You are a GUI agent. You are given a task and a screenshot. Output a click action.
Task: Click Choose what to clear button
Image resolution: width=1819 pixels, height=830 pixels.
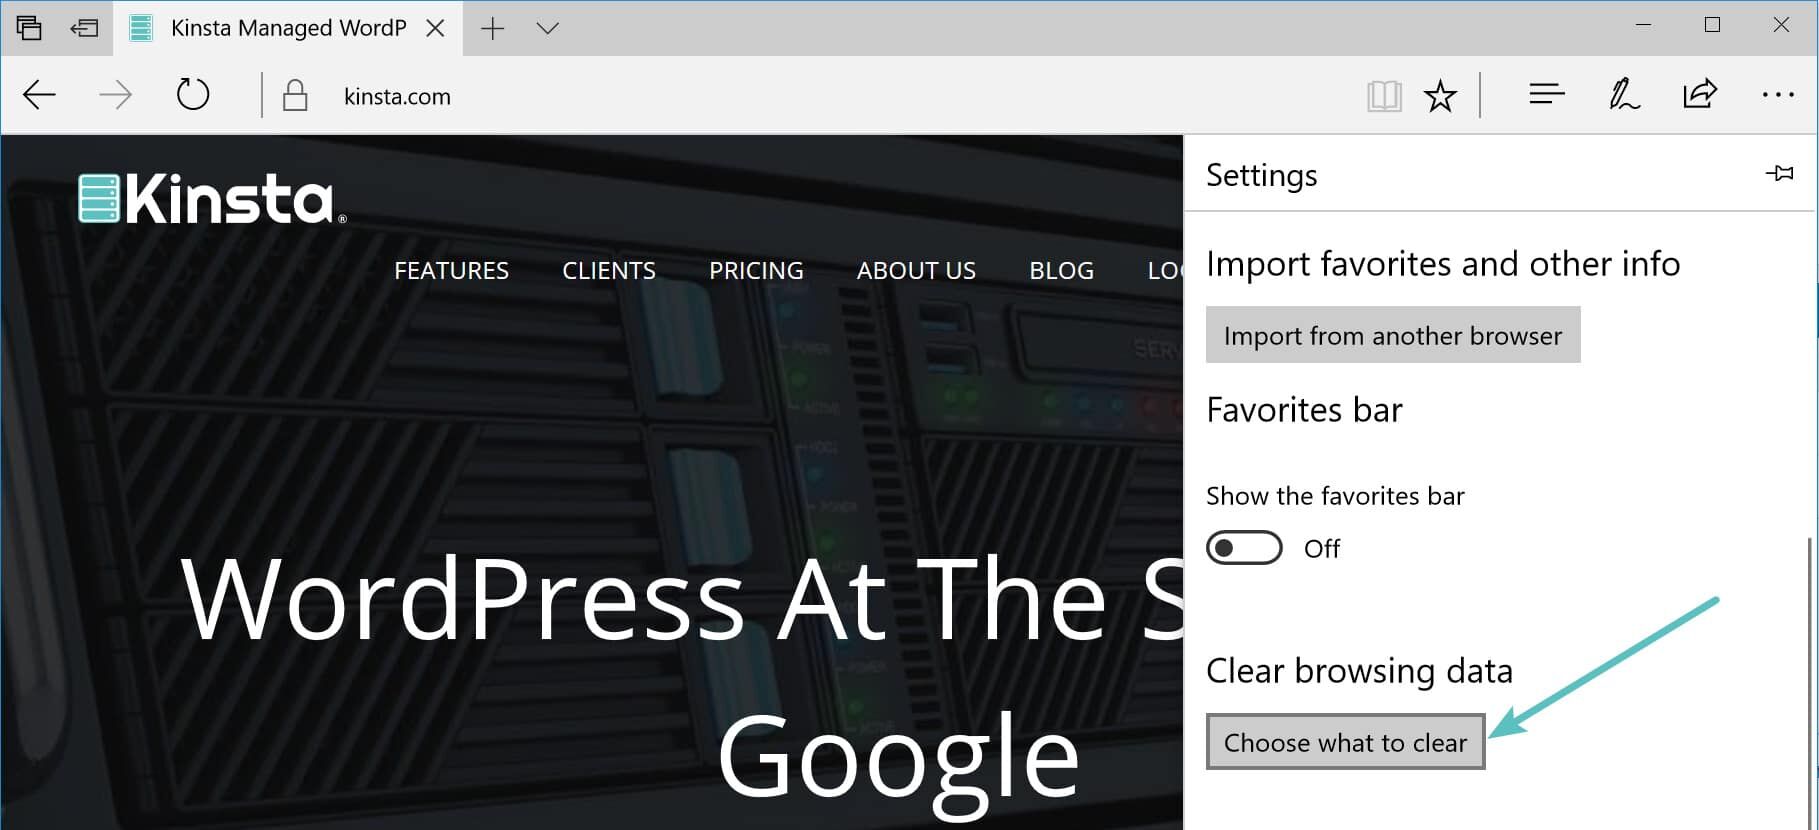coord(1345,742)
